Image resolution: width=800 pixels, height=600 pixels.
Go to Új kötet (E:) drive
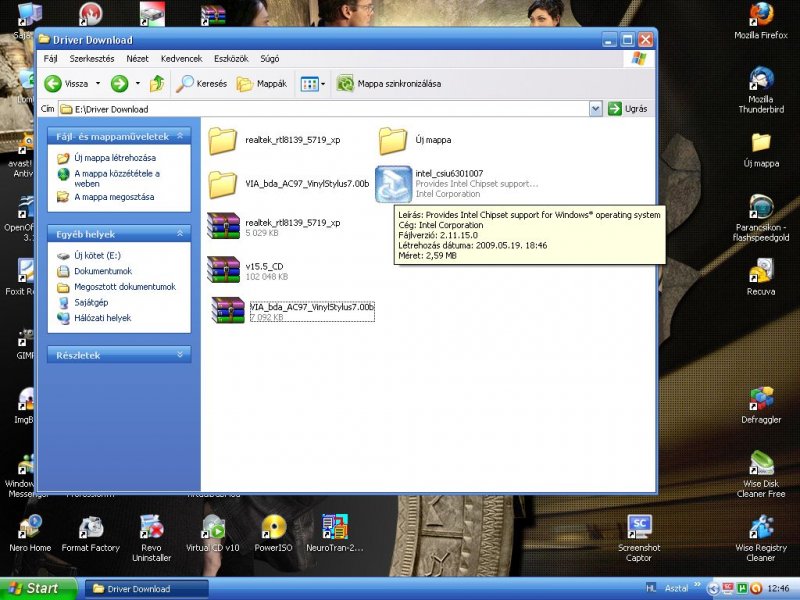coord(97,256)
